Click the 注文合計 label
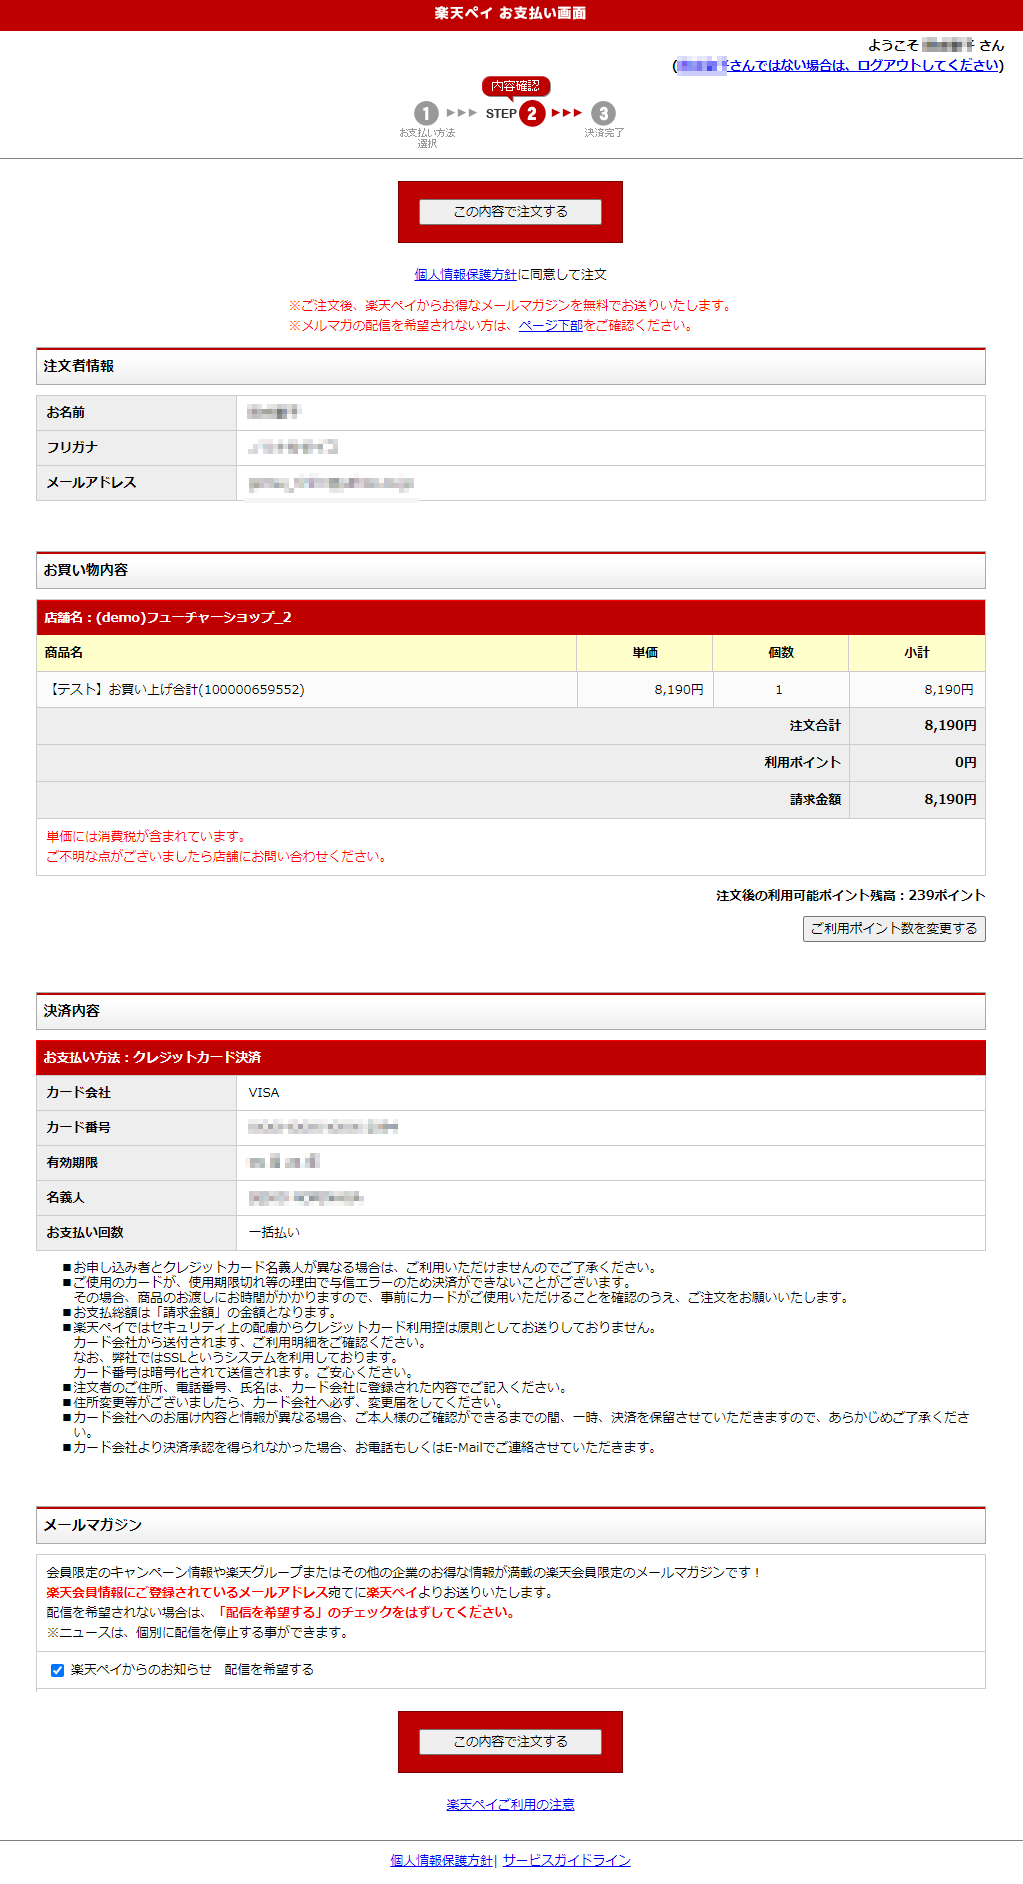The width and height of the screenshot is (1023, 1884). (815, 725)
